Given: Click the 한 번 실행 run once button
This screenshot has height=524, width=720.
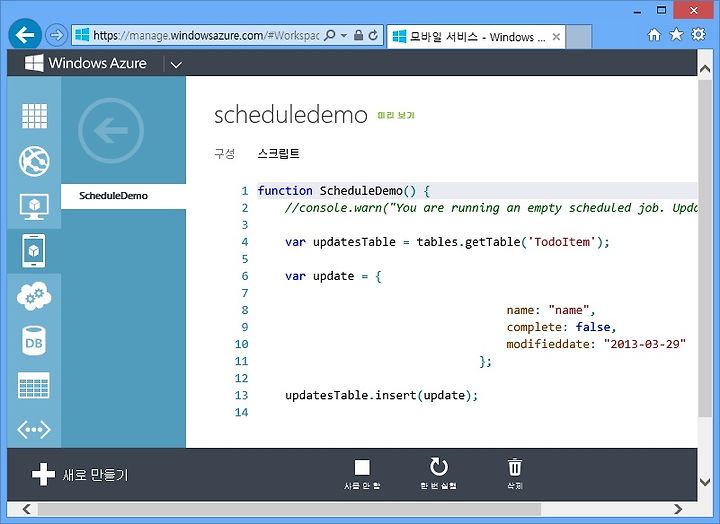Looking at the screenshot, I should click(439, 474).
